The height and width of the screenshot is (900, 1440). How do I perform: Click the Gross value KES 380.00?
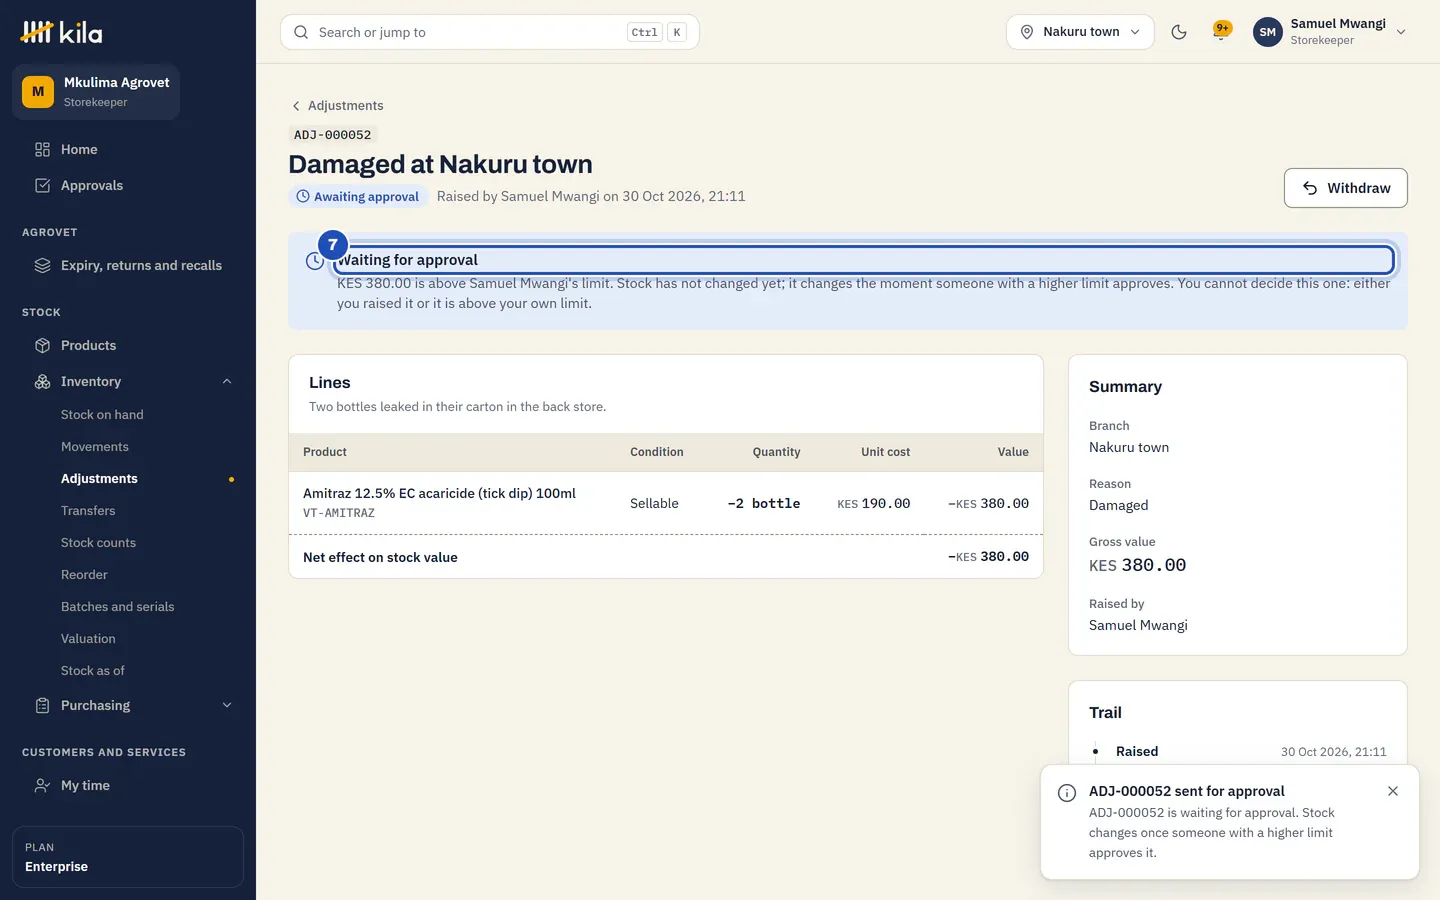[x=1137, y=565]
